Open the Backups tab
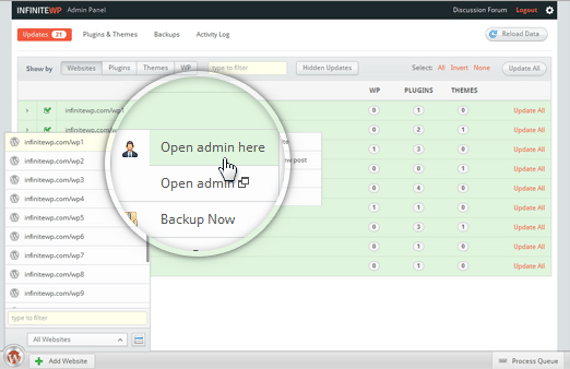Image resolution: width=570 pixels, height=369 pixels. click(x=166, y=35)
